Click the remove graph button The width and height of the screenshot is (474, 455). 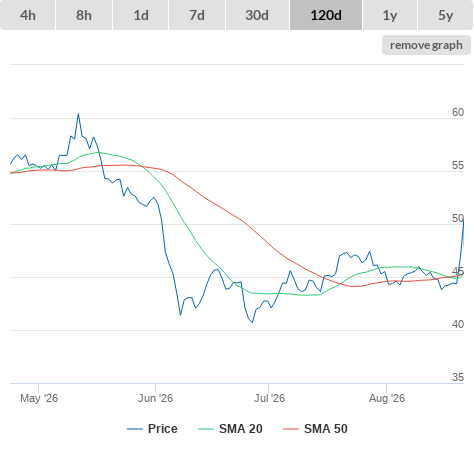click(x=426, y=45)
